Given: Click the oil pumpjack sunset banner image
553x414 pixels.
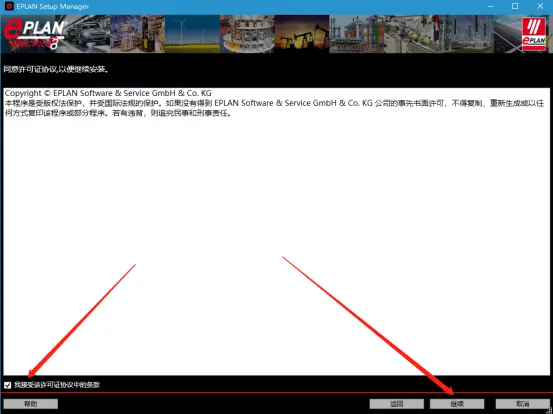Looking at the screenshot, I should [302, 34].
